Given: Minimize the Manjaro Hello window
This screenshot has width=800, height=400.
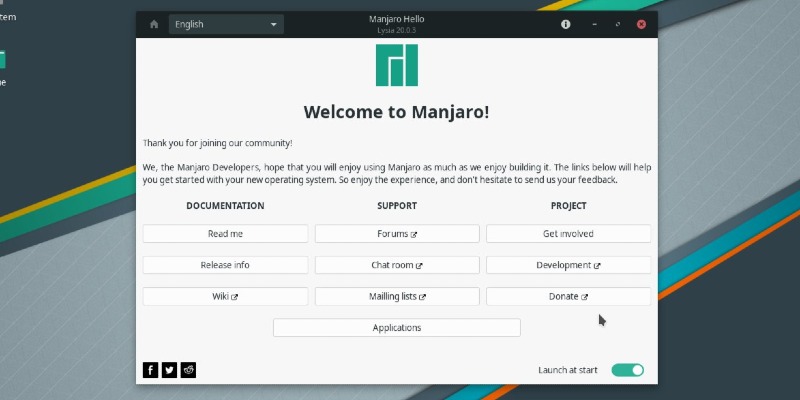Looking at the screenshot, I should (x=595, y=24).
